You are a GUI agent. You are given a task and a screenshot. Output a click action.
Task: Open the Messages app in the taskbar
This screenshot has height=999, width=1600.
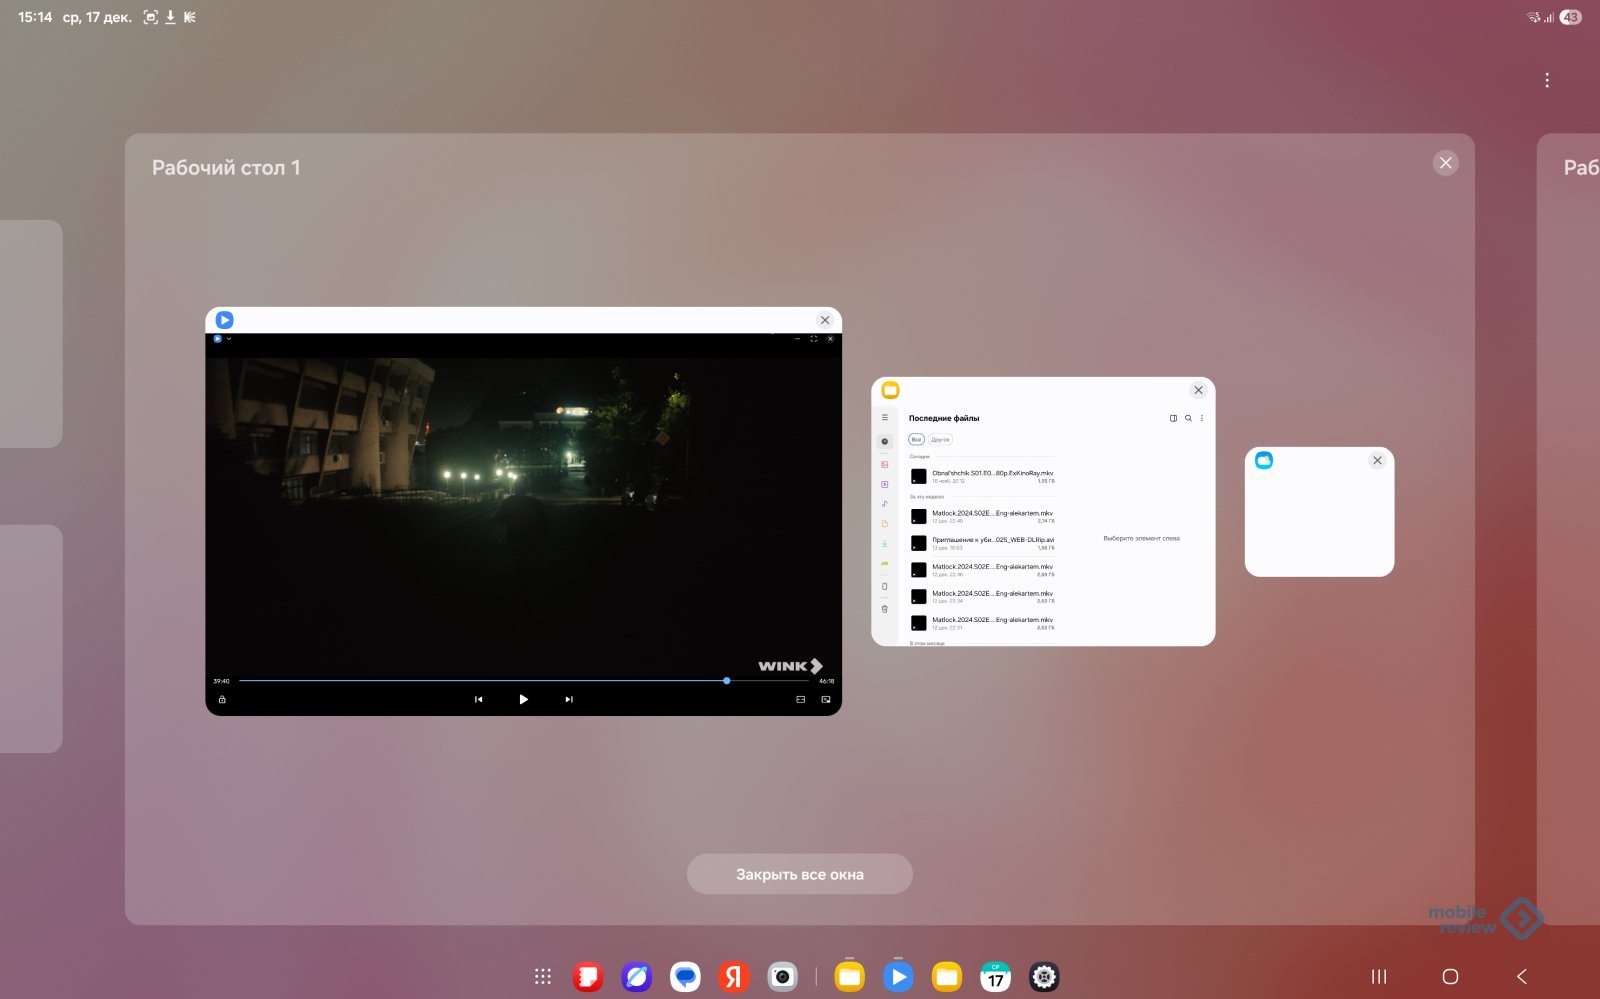pos(685,977)
